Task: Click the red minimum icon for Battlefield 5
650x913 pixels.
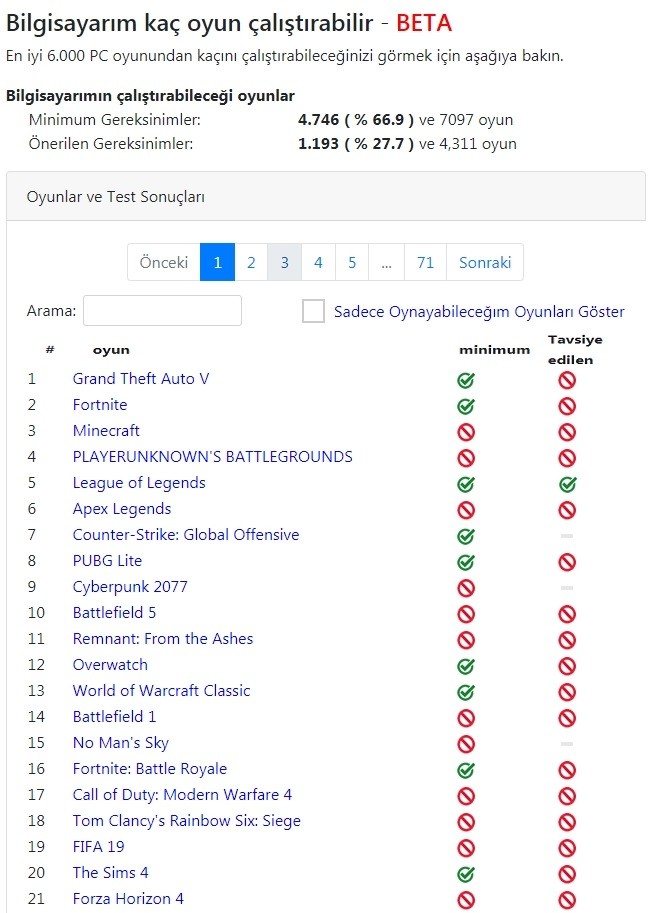Action: (466, 614)
